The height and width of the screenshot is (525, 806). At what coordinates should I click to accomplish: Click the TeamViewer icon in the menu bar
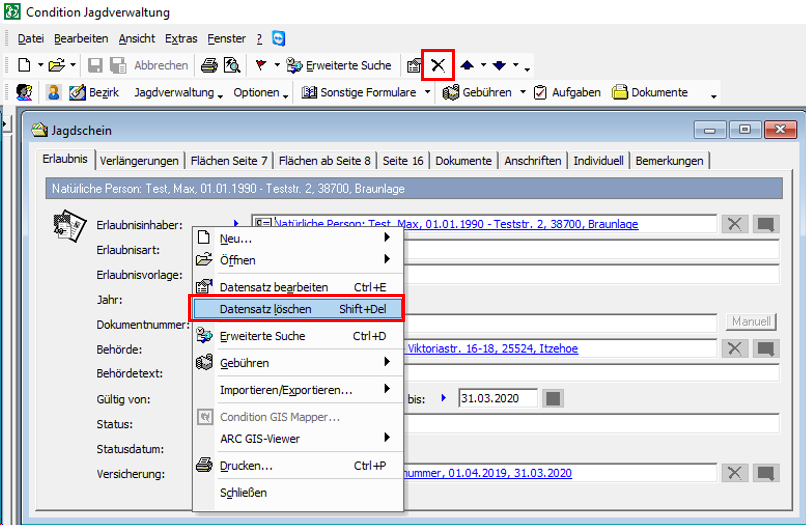278,38
